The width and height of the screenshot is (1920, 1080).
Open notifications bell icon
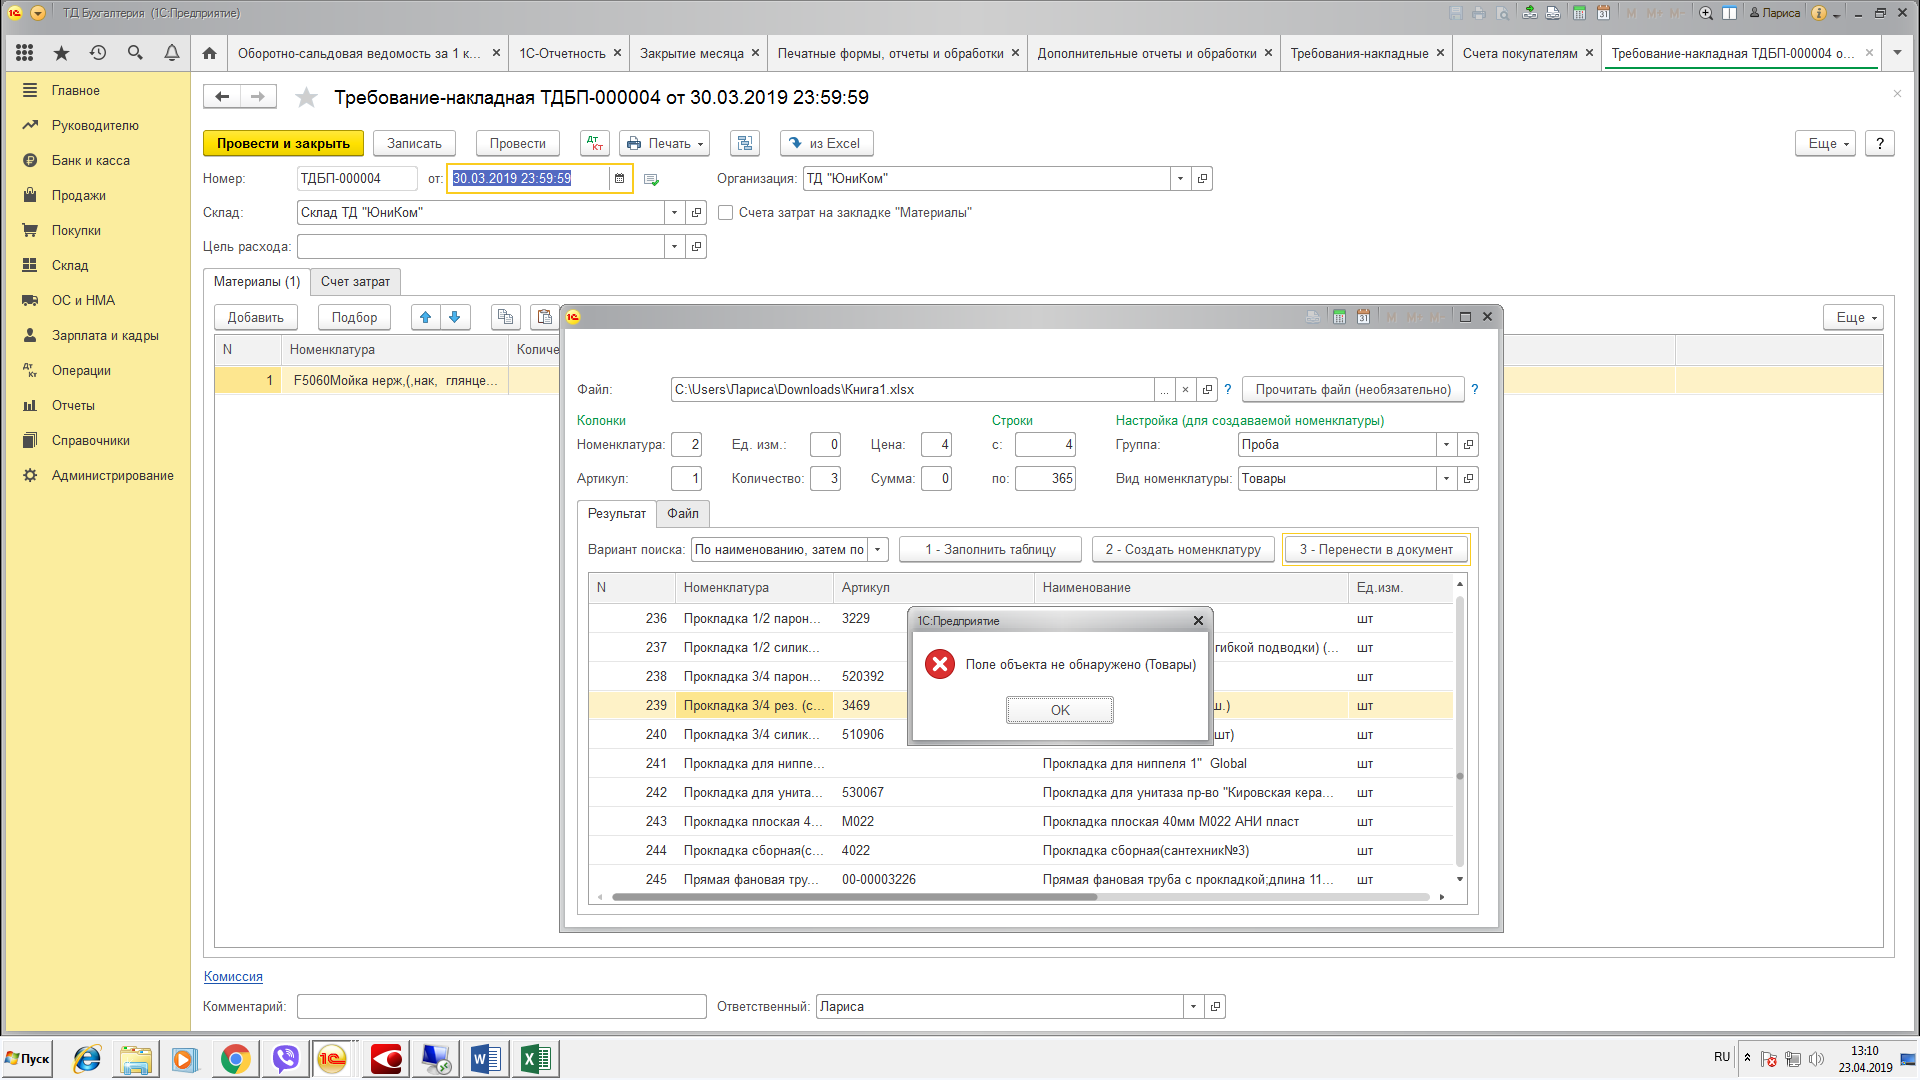tap(172, 53)
